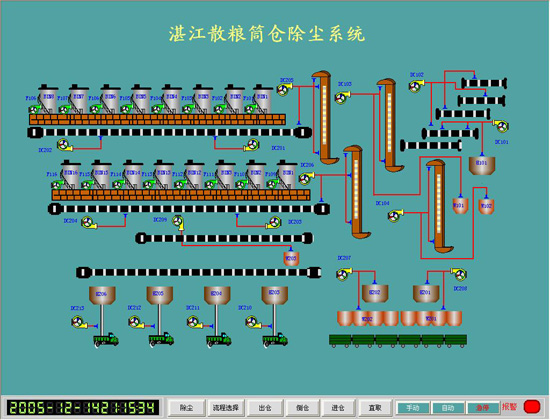The image size is (550, 420).
Task: Click the DC208 fan icon
Action: [458, 274]
